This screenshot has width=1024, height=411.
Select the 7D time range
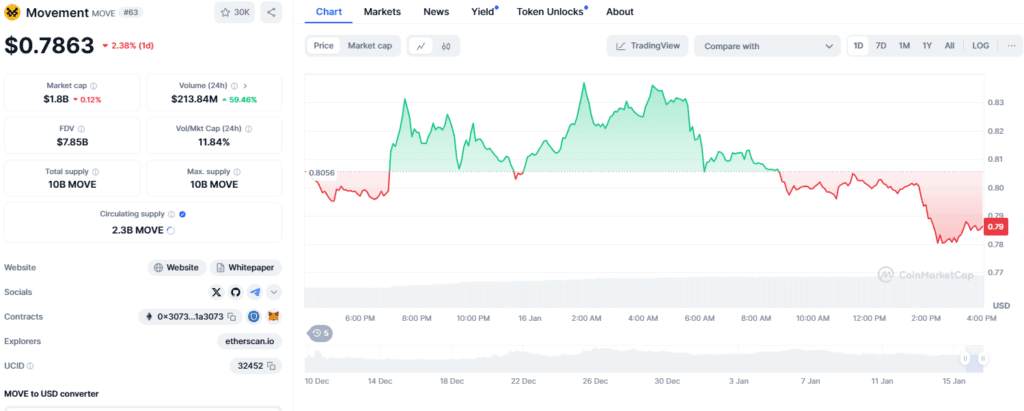(x=881, y=46)
